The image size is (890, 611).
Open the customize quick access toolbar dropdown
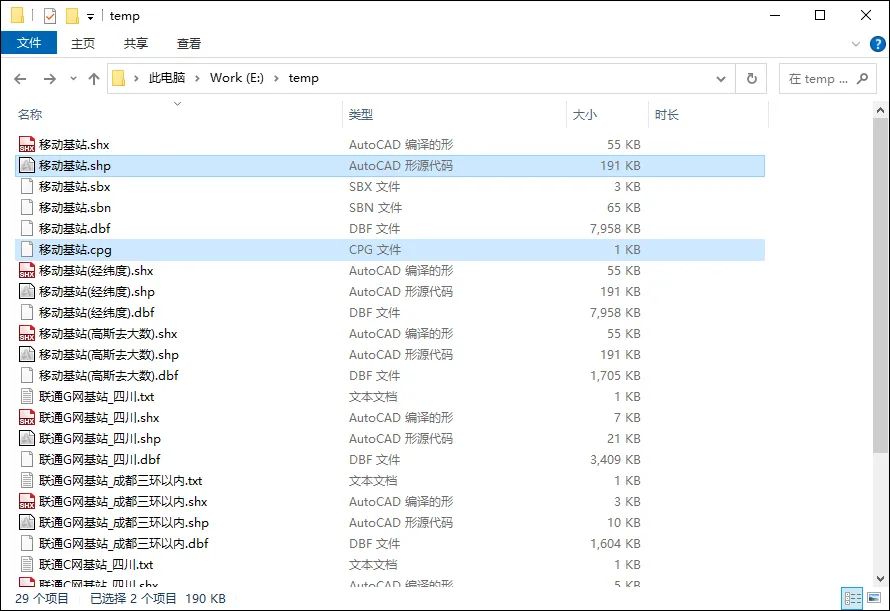(x=90, y=17)
